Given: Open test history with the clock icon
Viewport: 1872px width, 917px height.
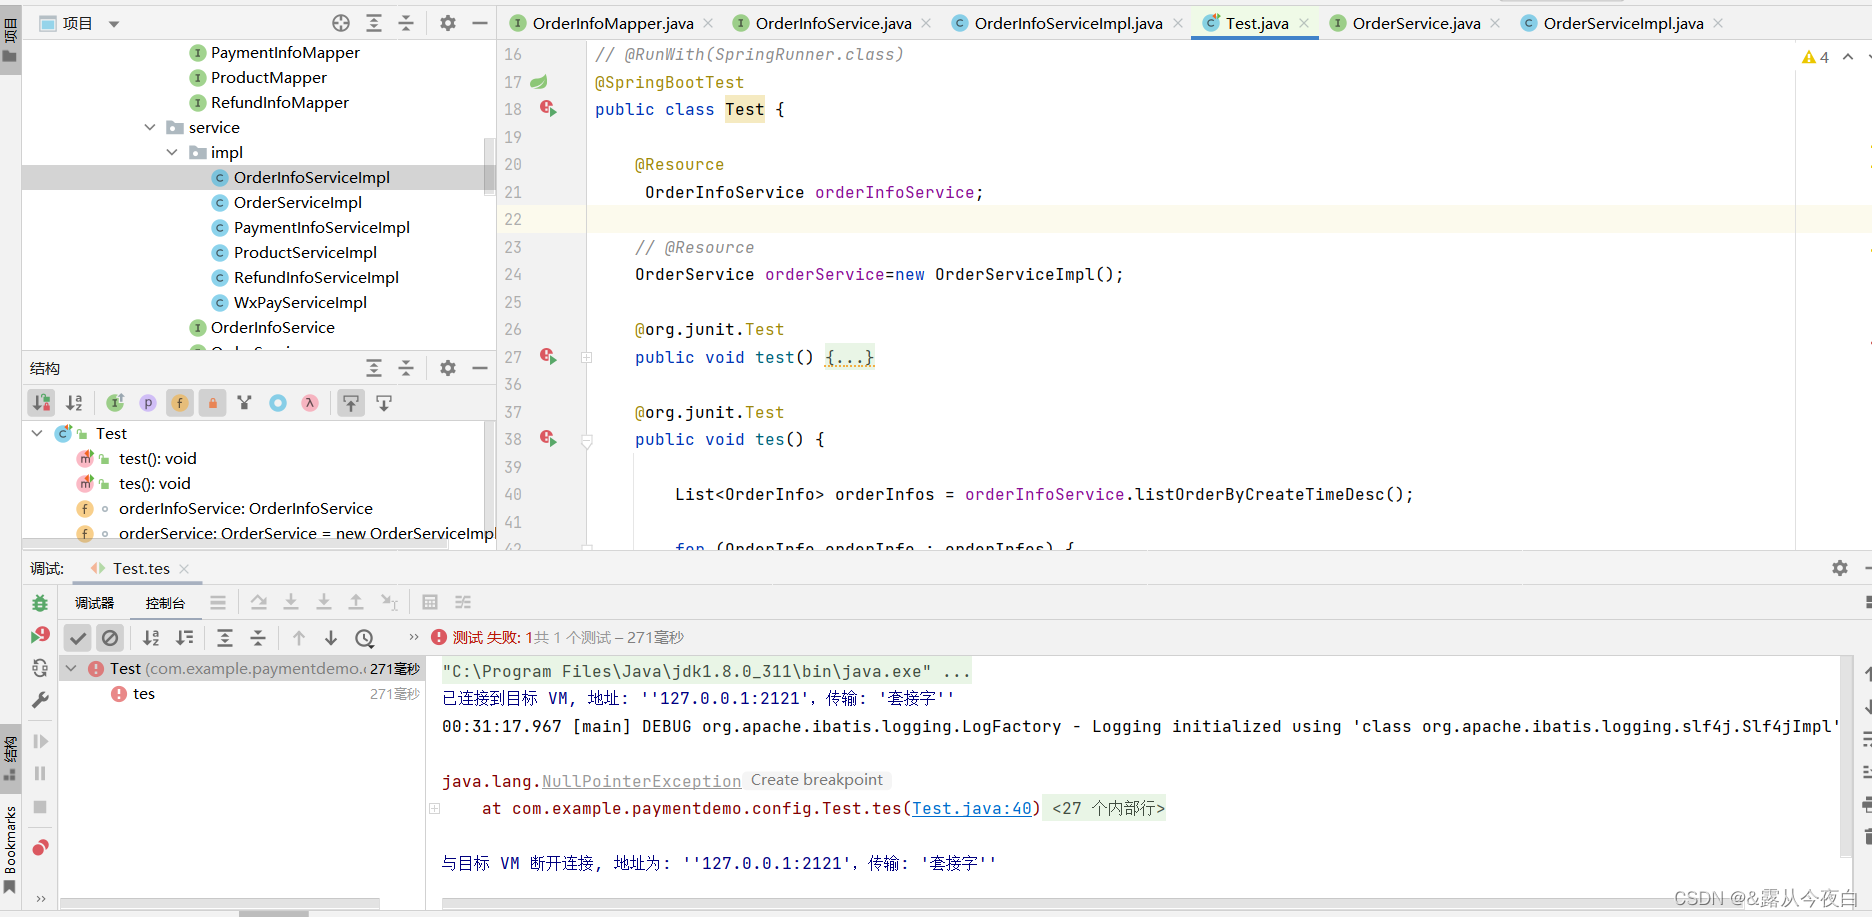Looking at the screenshot, I should click(364, 637).
